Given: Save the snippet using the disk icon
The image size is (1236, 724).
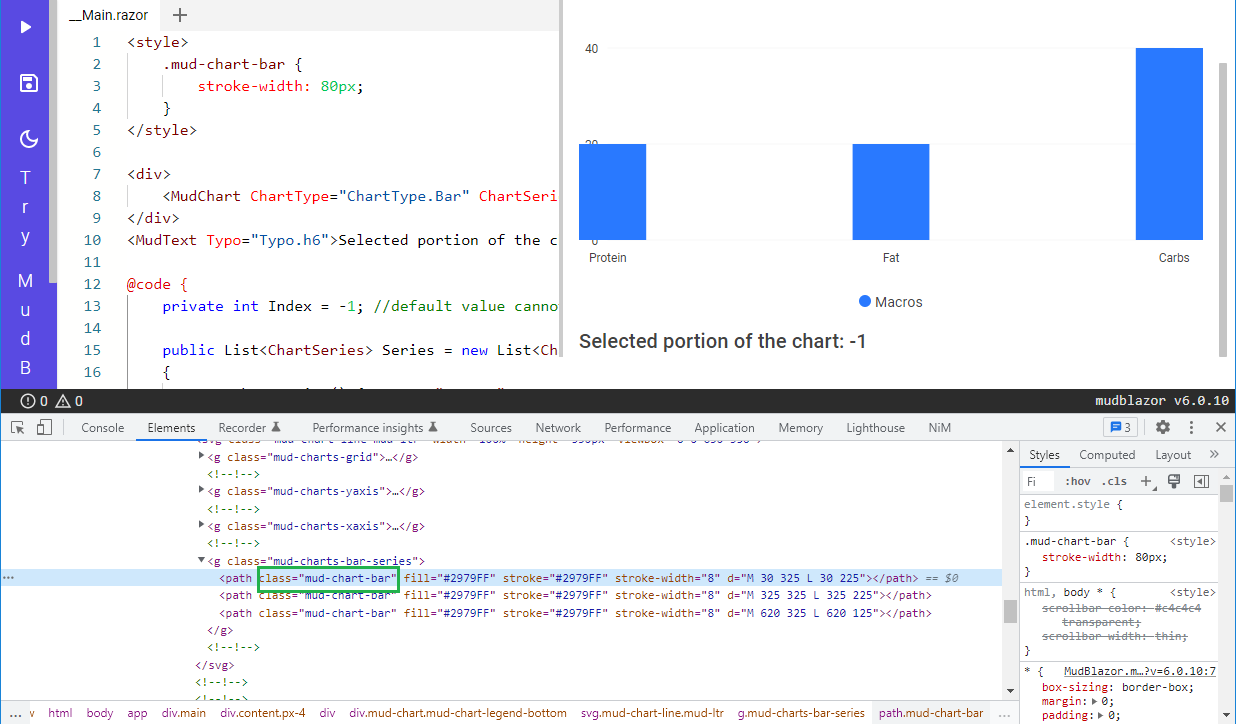Looking at the screenshot, I should (x=25, y=83).
